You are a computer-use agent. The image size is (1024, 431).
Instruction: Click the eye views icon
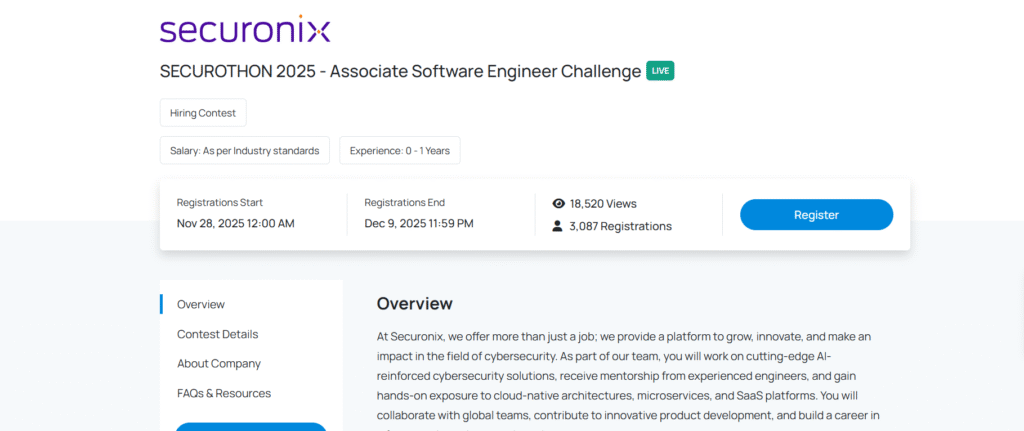(558, 204)
